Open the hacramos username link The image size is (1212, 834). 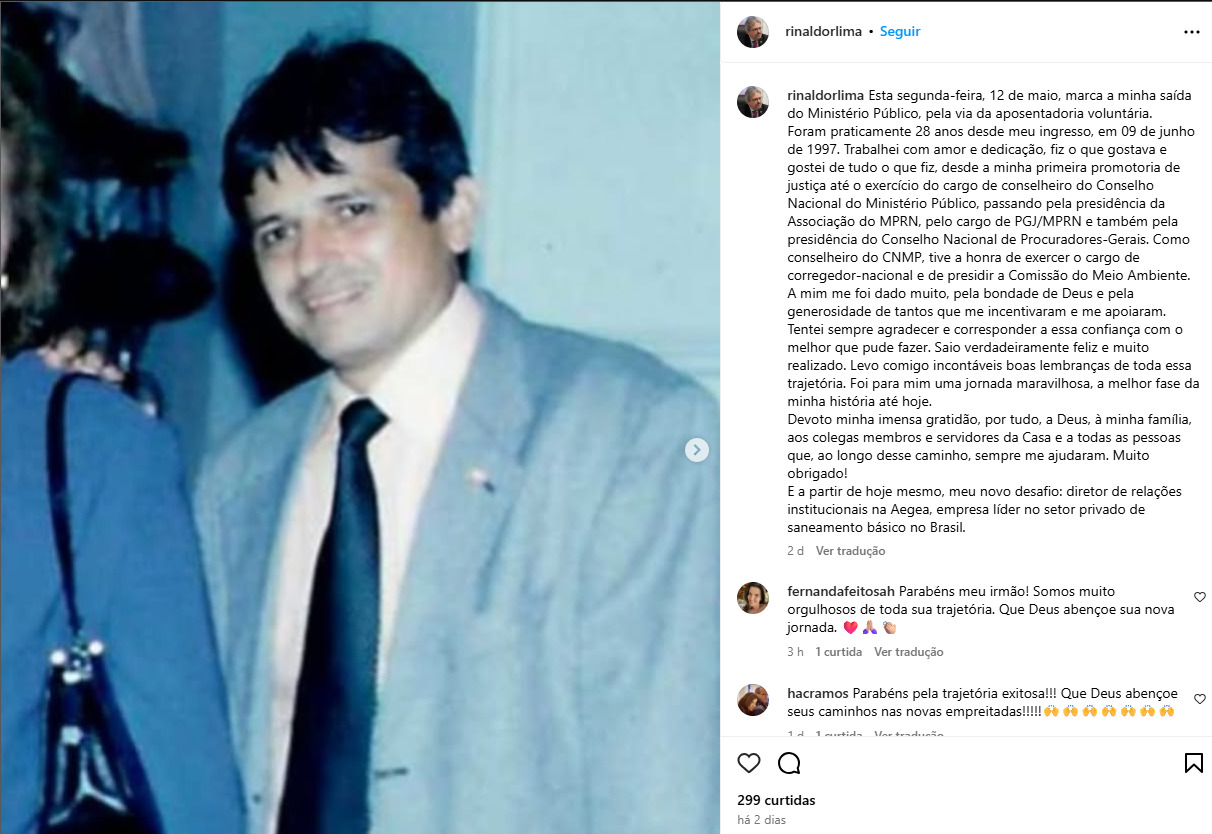(x=817, y=694)
